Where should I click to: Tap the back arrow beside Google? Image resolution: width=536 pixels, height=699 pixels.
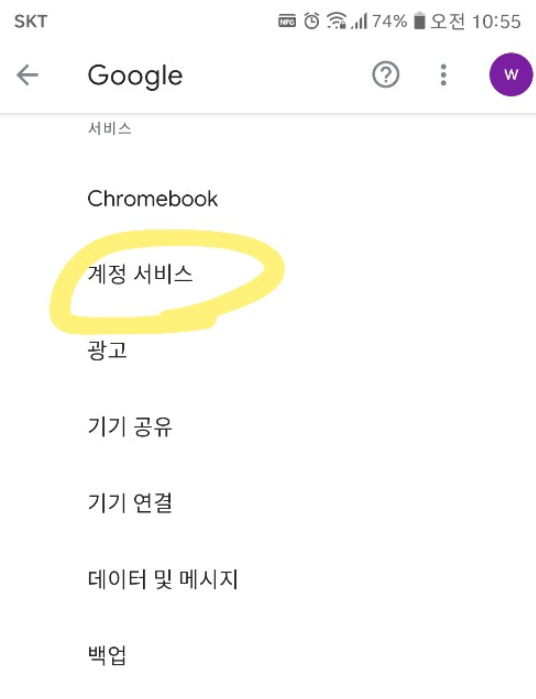tap(27, 75)
